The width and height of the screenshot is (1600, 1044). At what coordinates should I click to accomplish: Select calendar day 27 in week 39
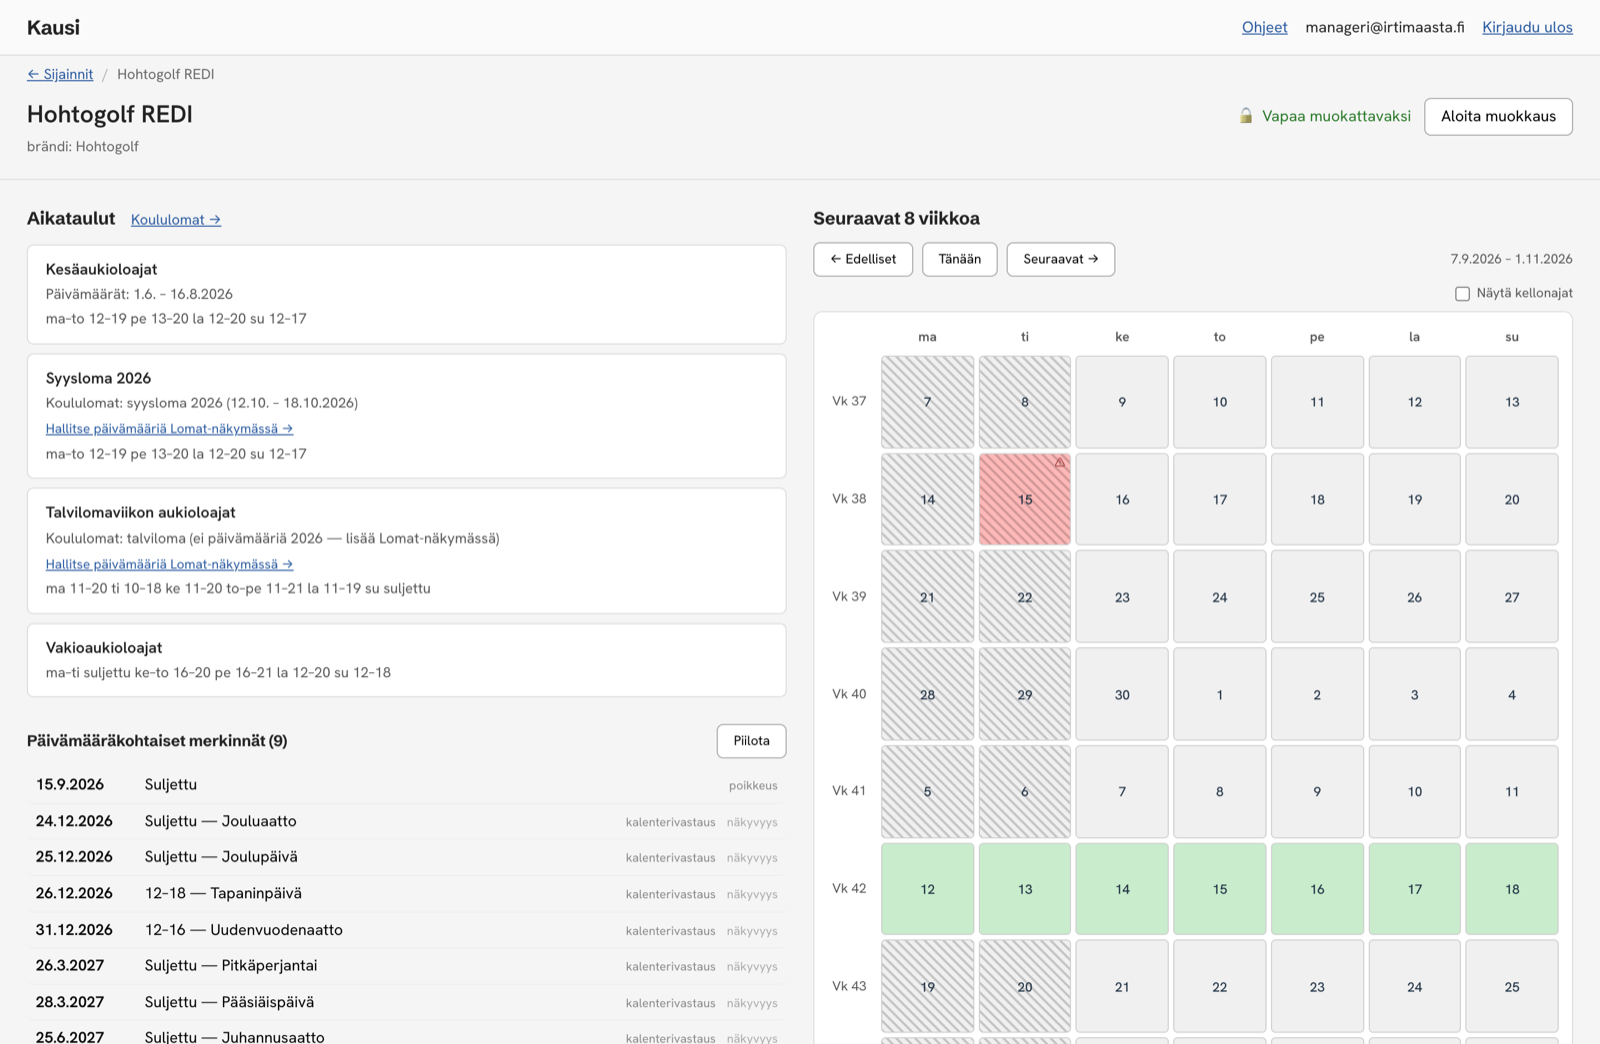[1512, 597]
